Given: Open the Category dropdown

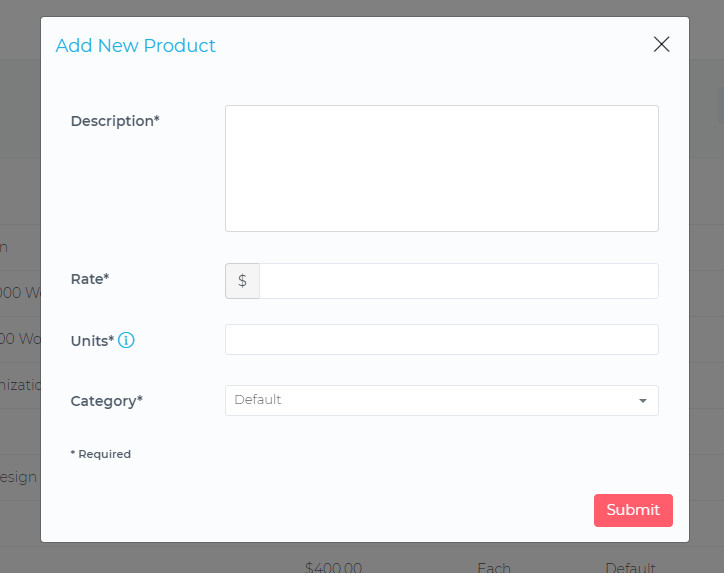Looking at the screenshot, I should [440, 400].
